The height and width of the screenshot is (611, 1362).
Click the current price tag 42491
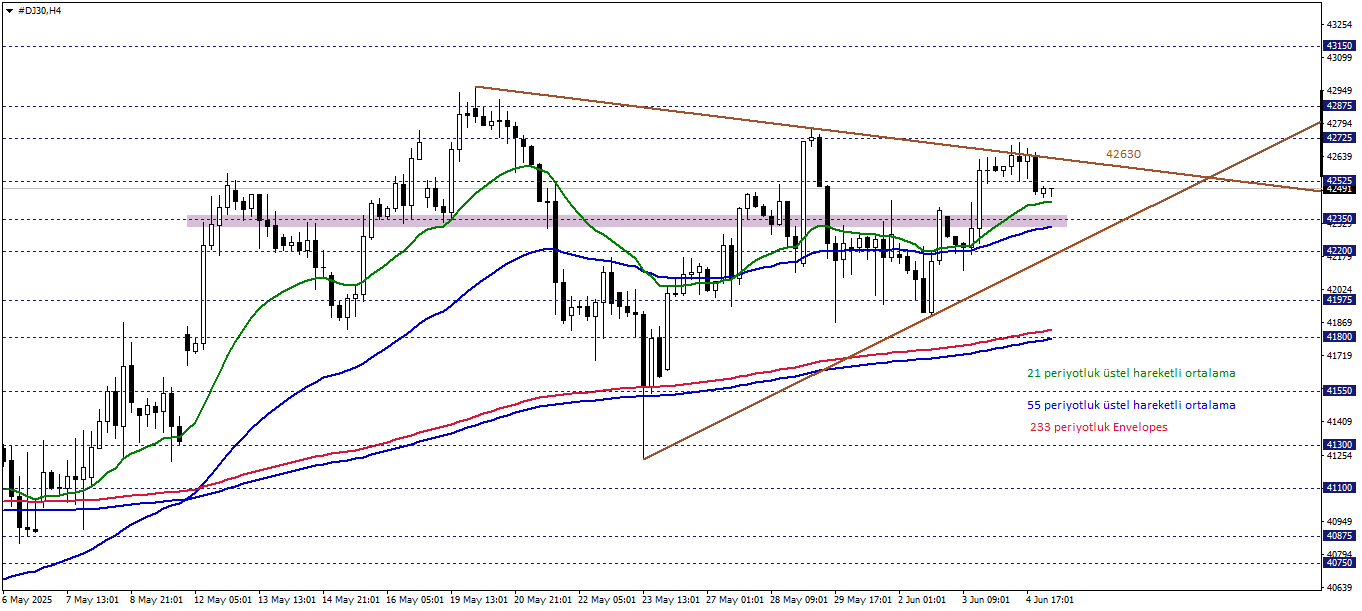pos(1339,189)
